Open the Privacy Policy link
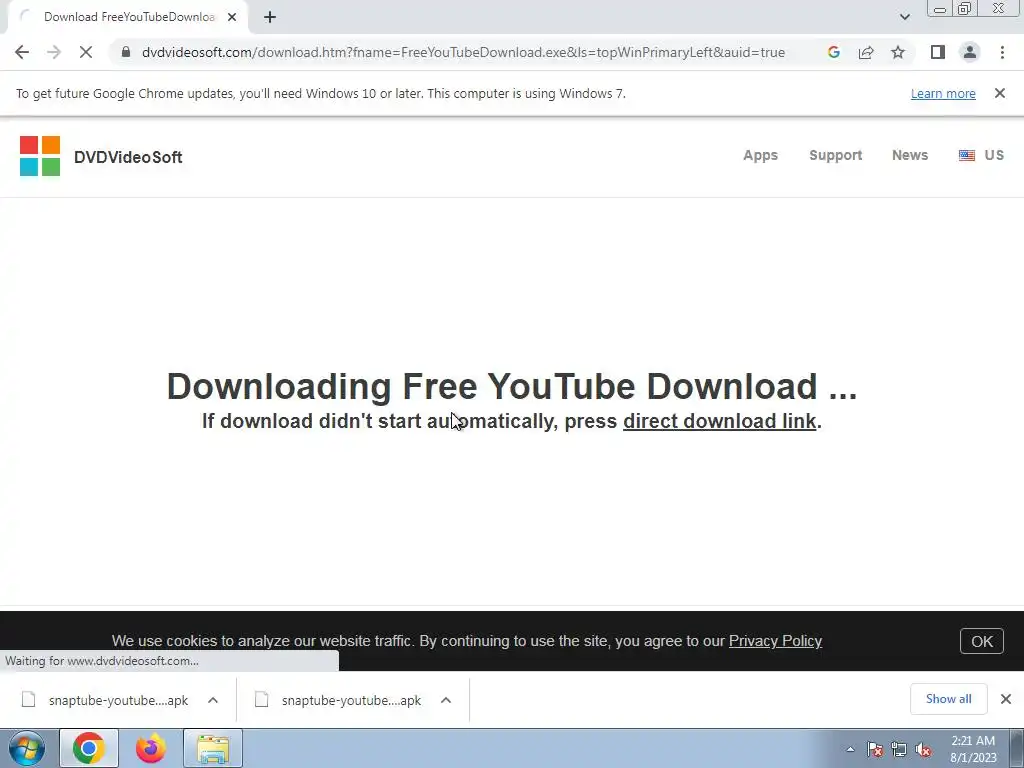Image resolution: width=1024 pixels, height=768 pixels. [x=775, y=641]
